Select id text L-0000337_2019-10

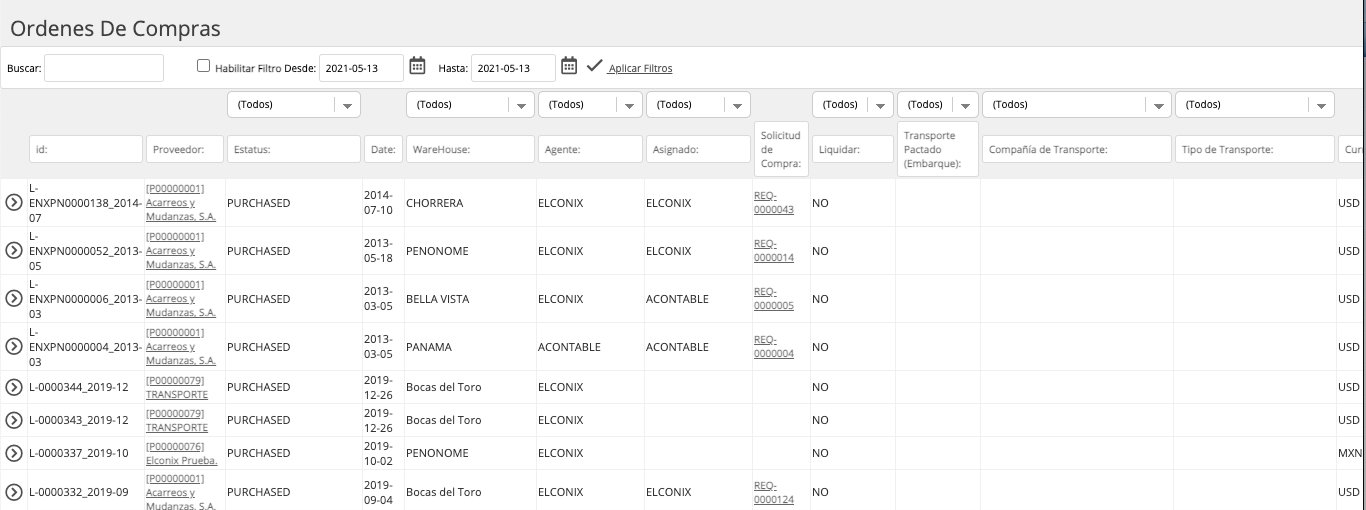[79, 453]
